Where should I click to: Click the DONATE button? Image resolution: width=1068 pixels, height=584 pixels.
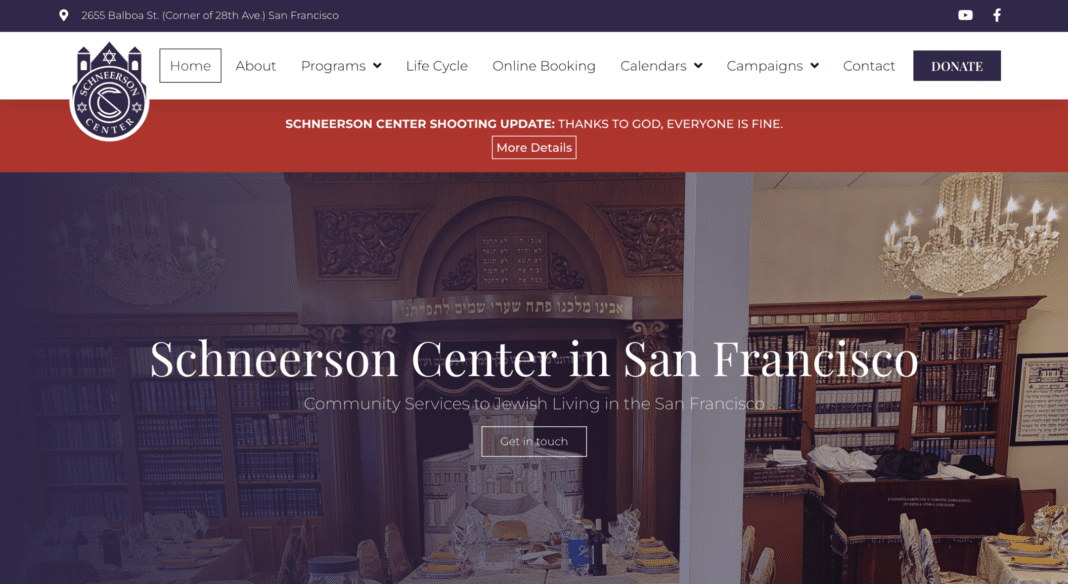tap(957, 65)
